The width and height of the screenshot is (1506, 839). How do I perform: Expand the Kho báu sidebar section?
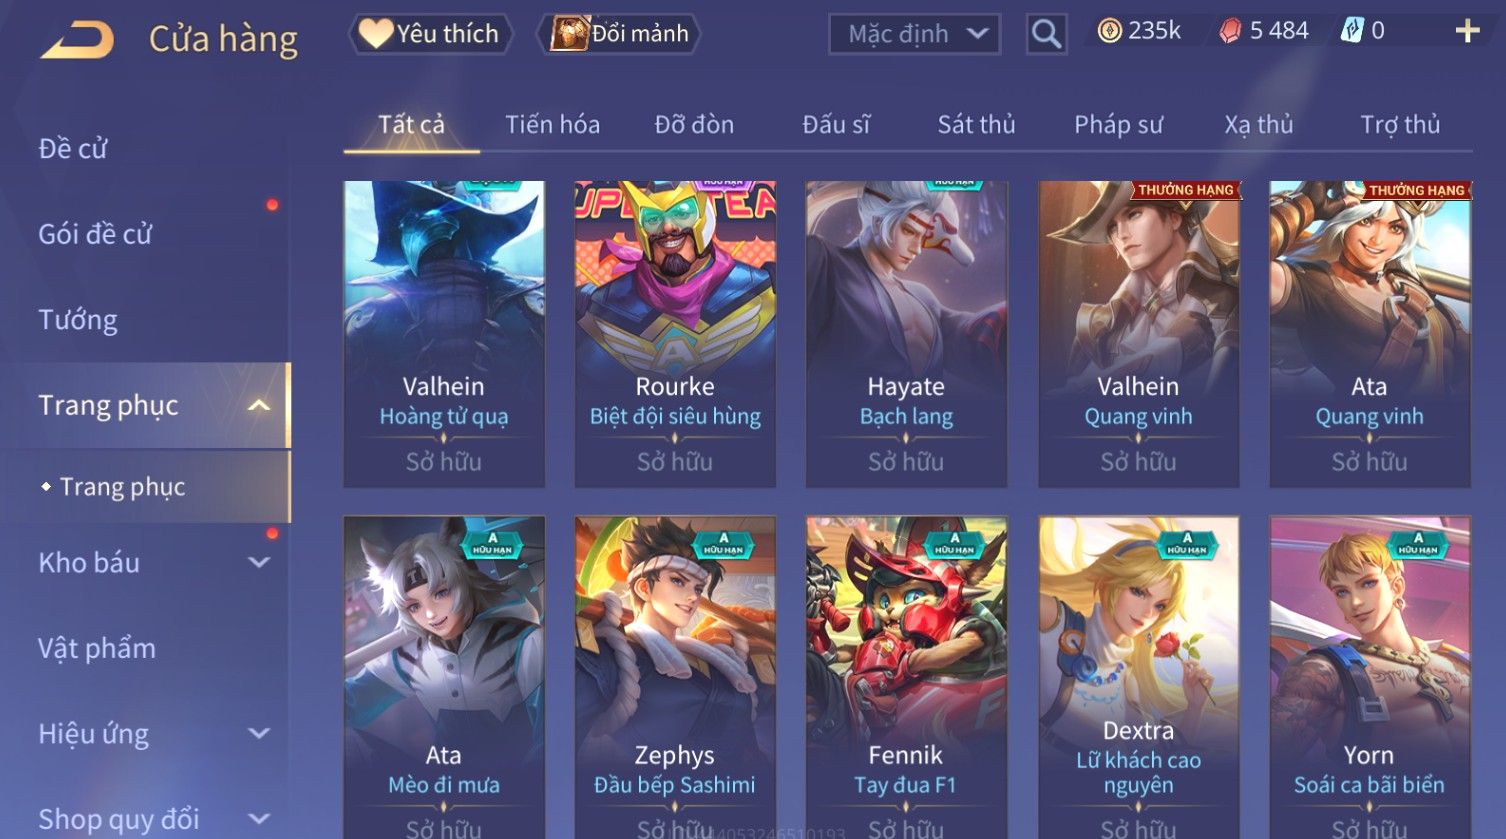click(x=259, y=562)
